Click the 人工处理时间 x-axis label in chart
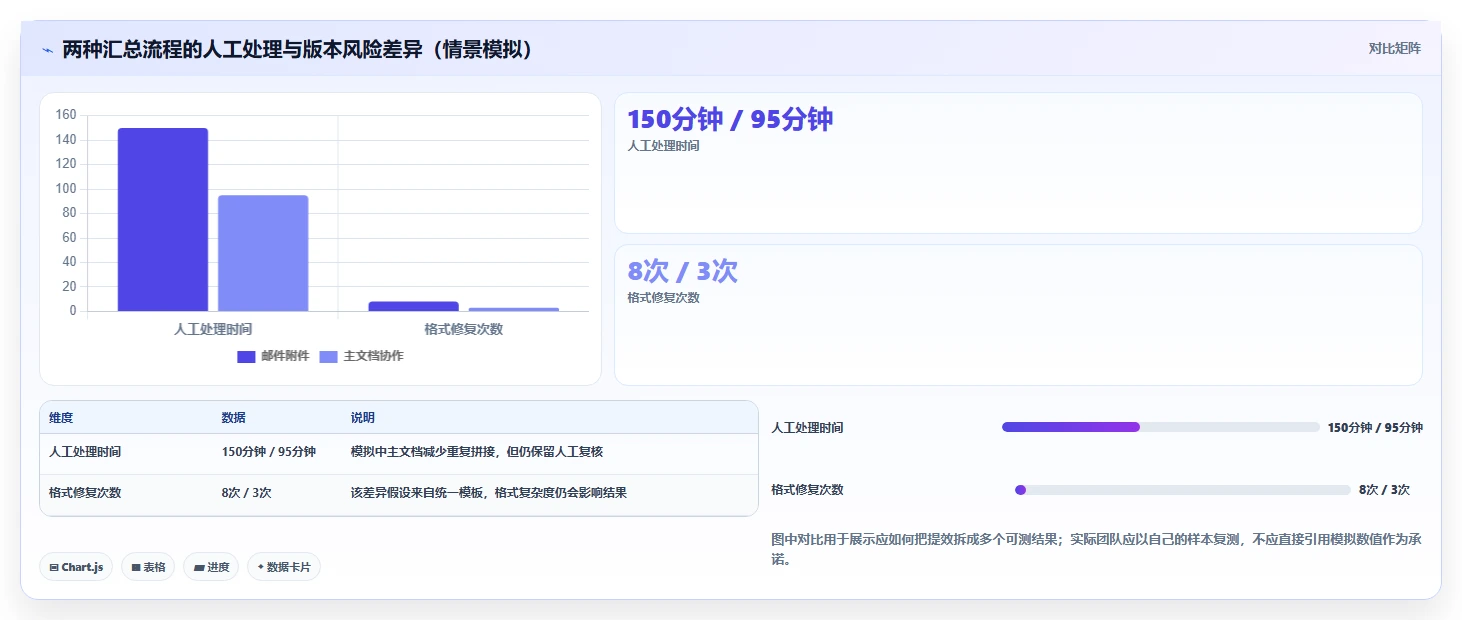Viewport: 1462px width, 620px height. (213, 329)
